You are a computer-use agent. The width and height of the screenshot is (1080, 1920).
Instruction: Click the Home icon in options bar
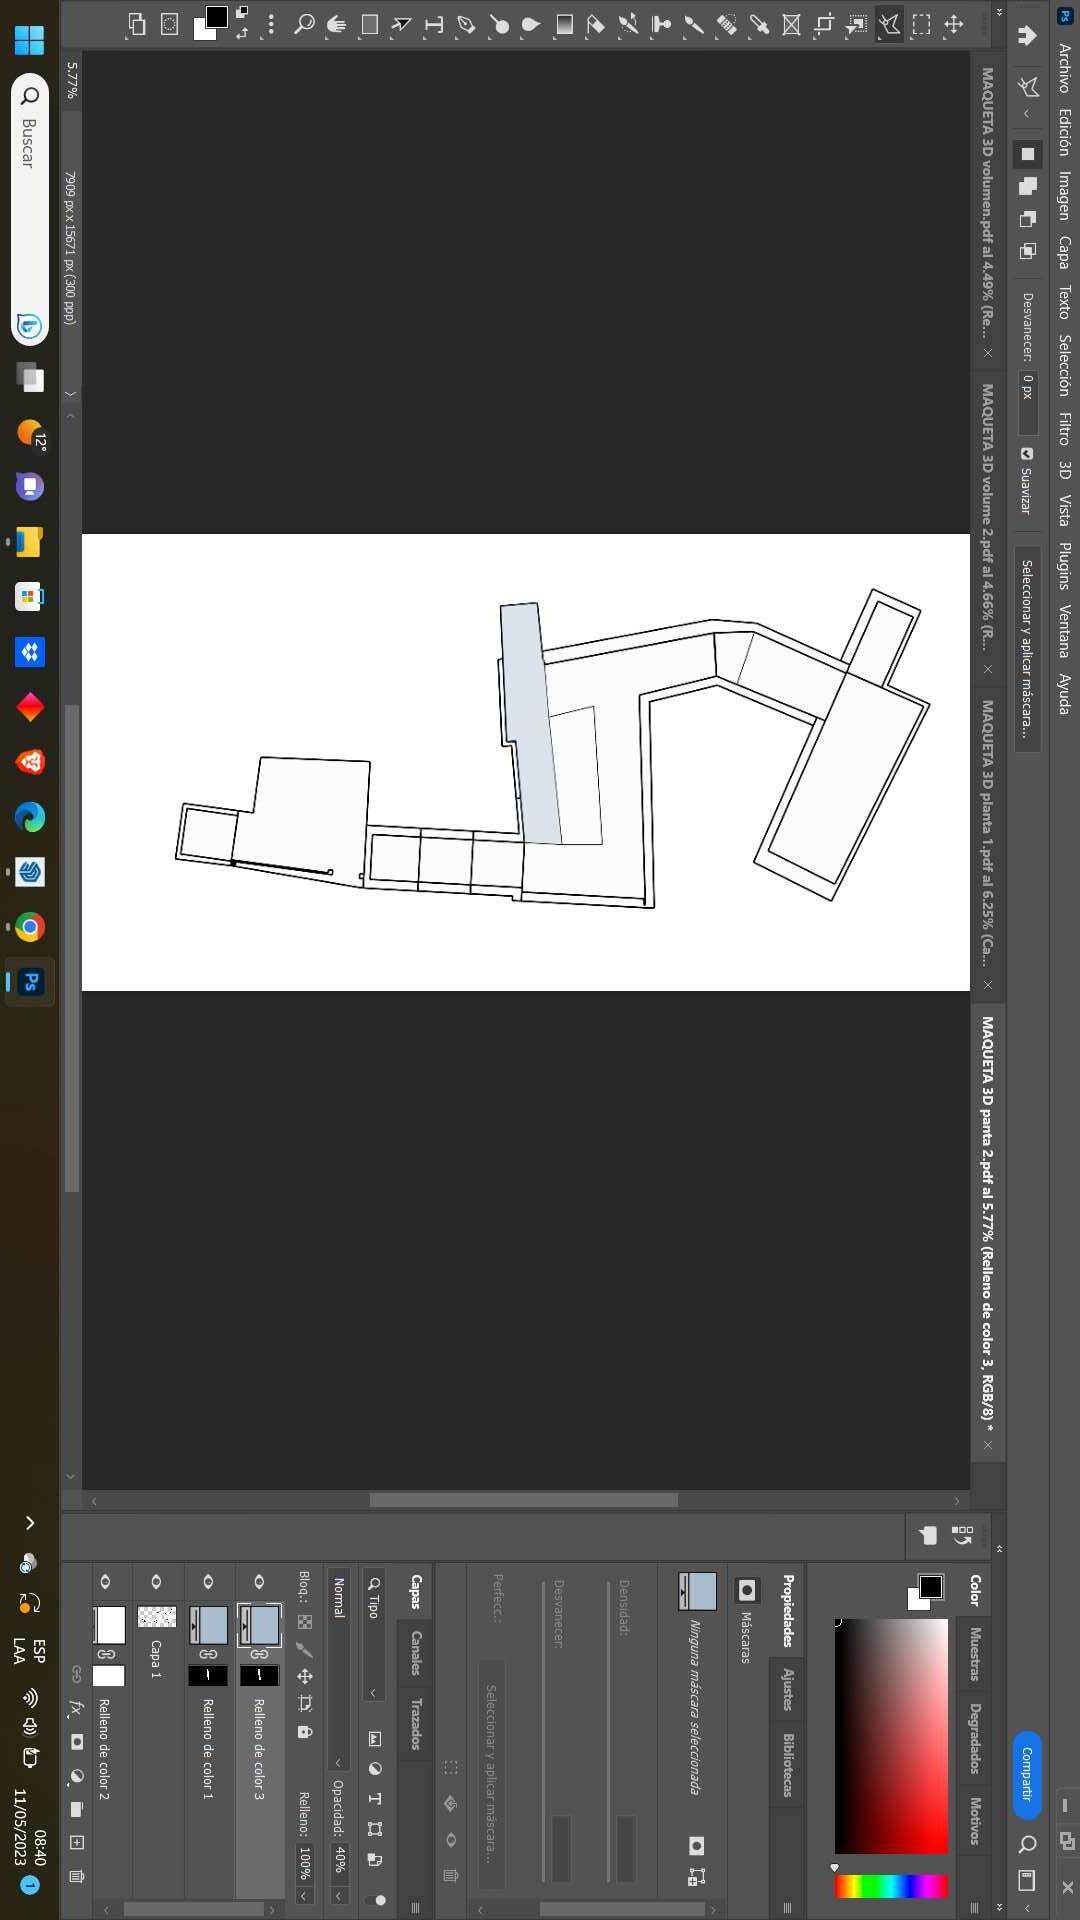point(1027,36)
